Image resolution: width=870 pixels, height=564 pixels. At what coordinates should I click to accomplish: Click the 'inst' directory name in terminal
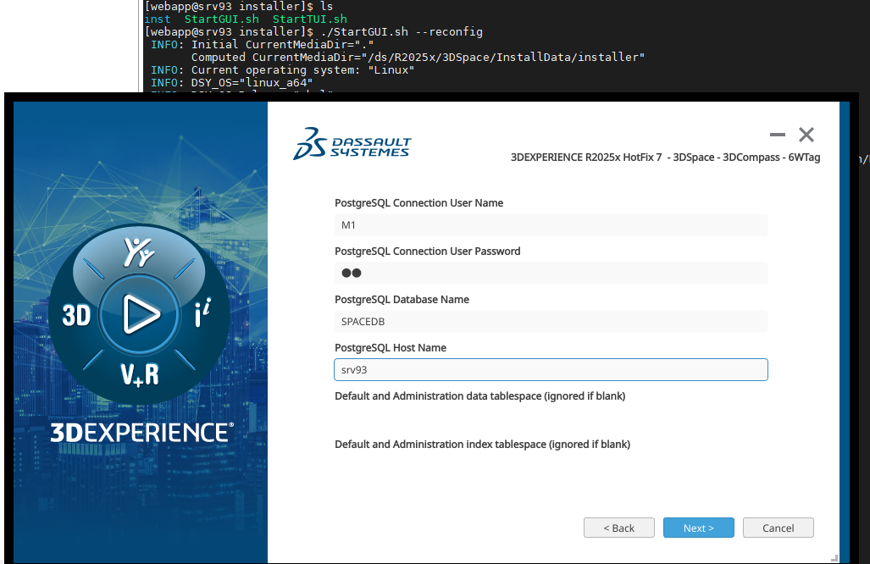point(157,19)
